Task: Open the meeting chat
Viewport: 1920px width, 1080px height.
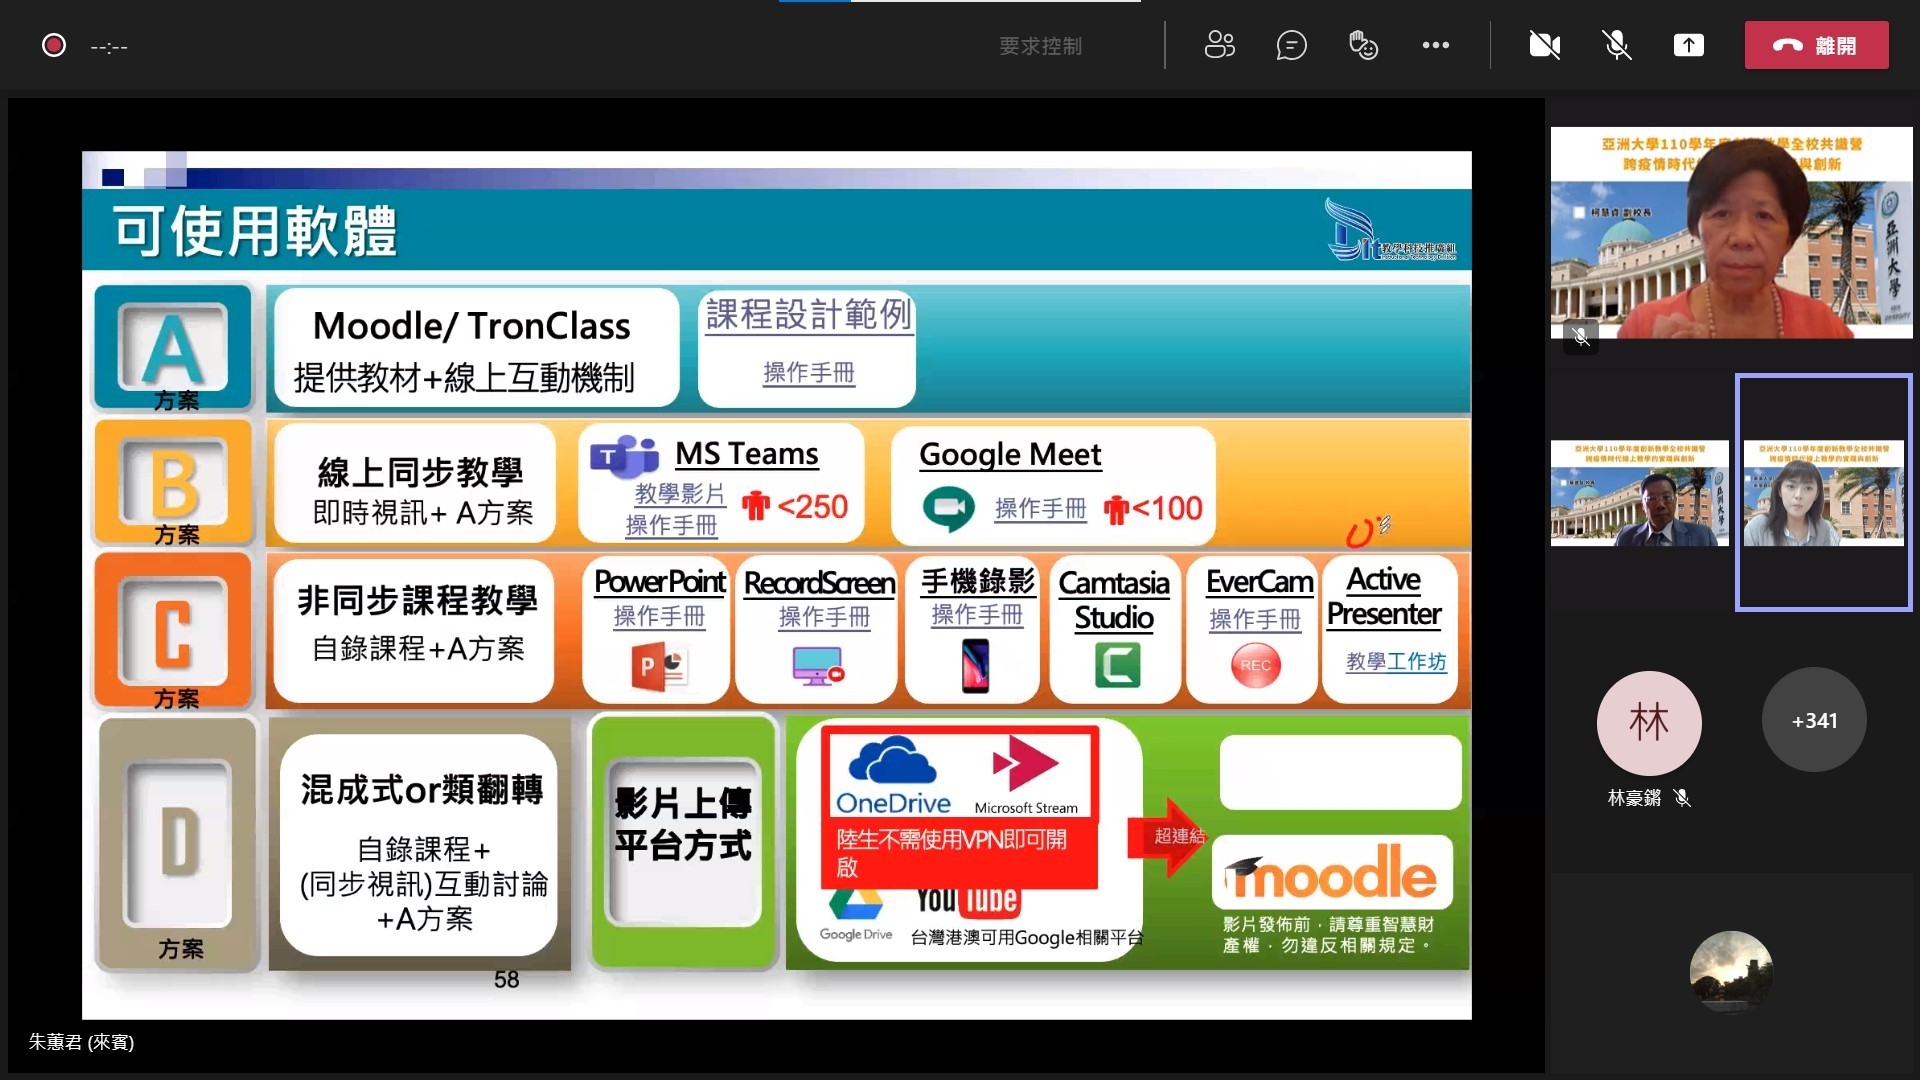Action: (1291, 45)
